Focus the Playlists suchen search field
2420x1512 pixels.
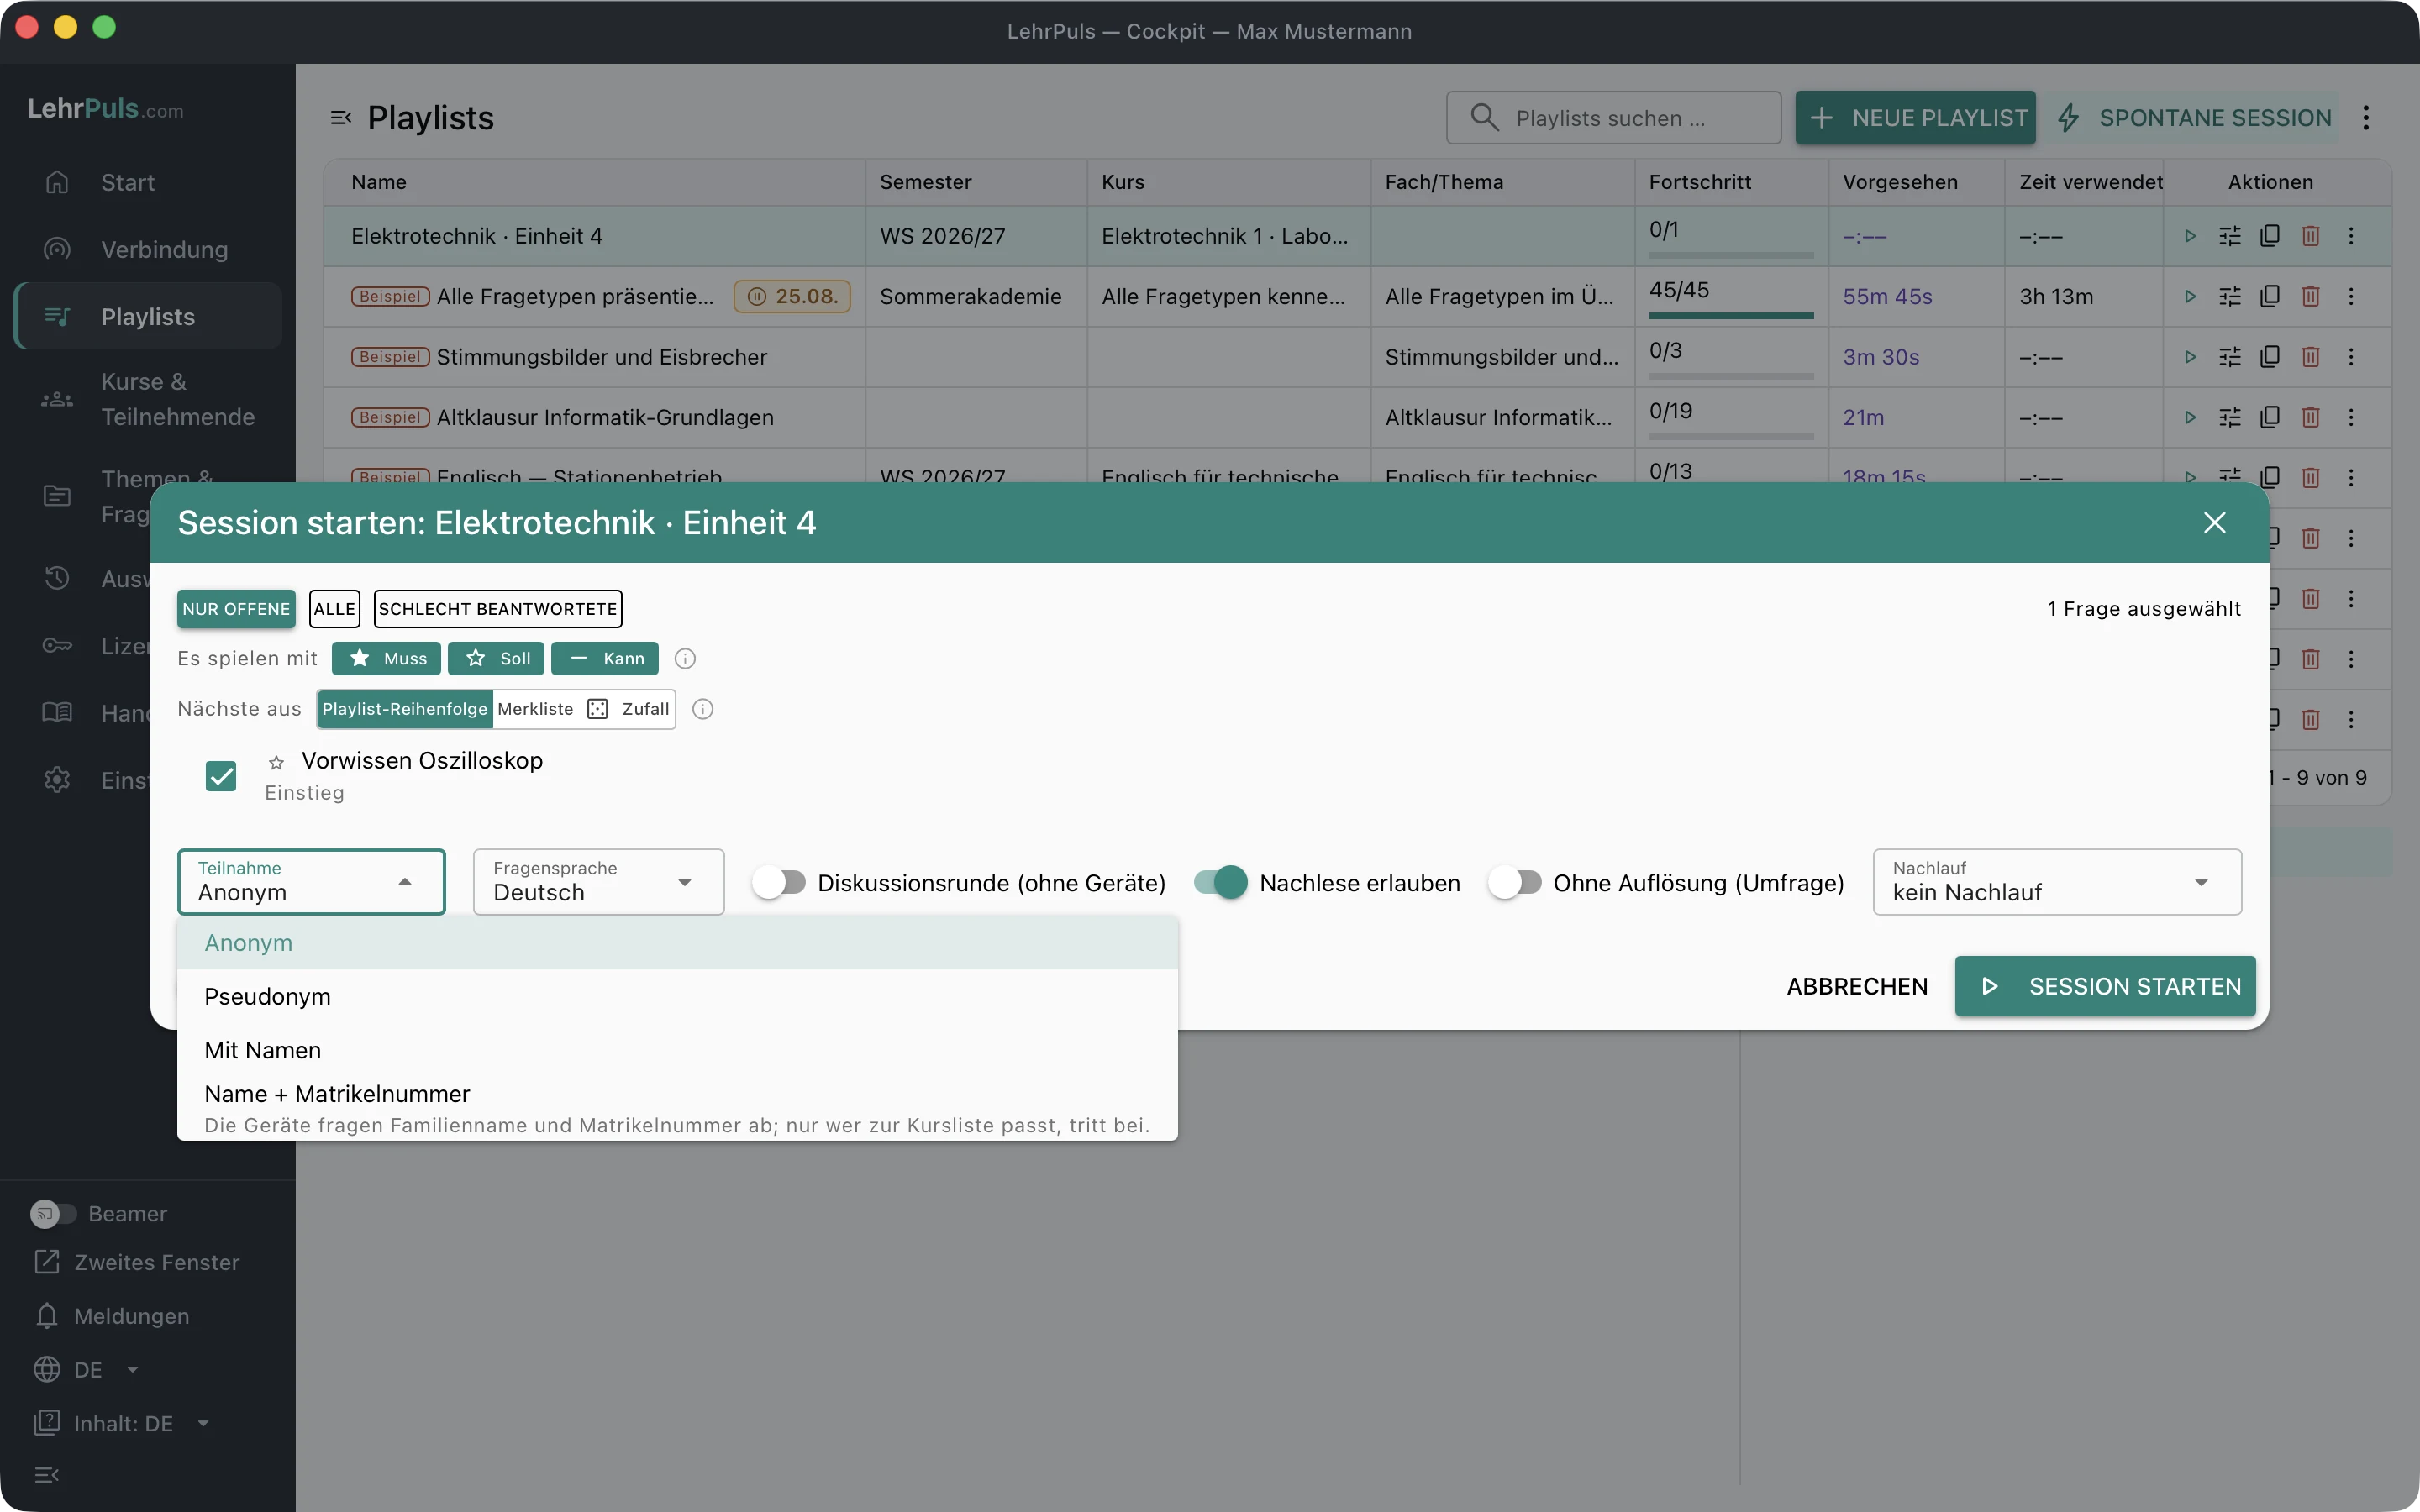(x=1613, y=118)
